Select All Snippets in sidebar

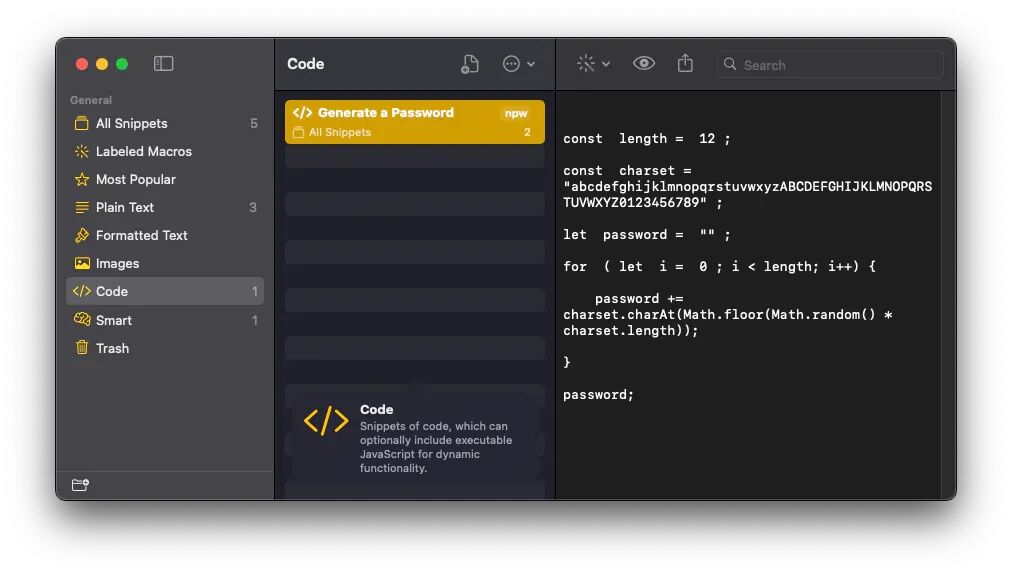(165, 123)
